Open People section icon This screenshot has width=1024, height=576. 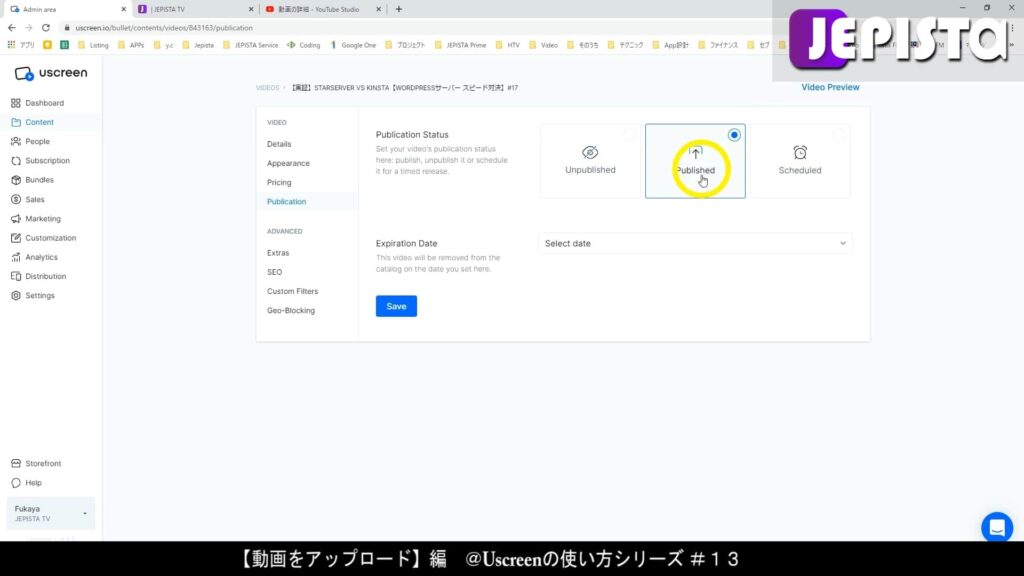coord(16,141)
